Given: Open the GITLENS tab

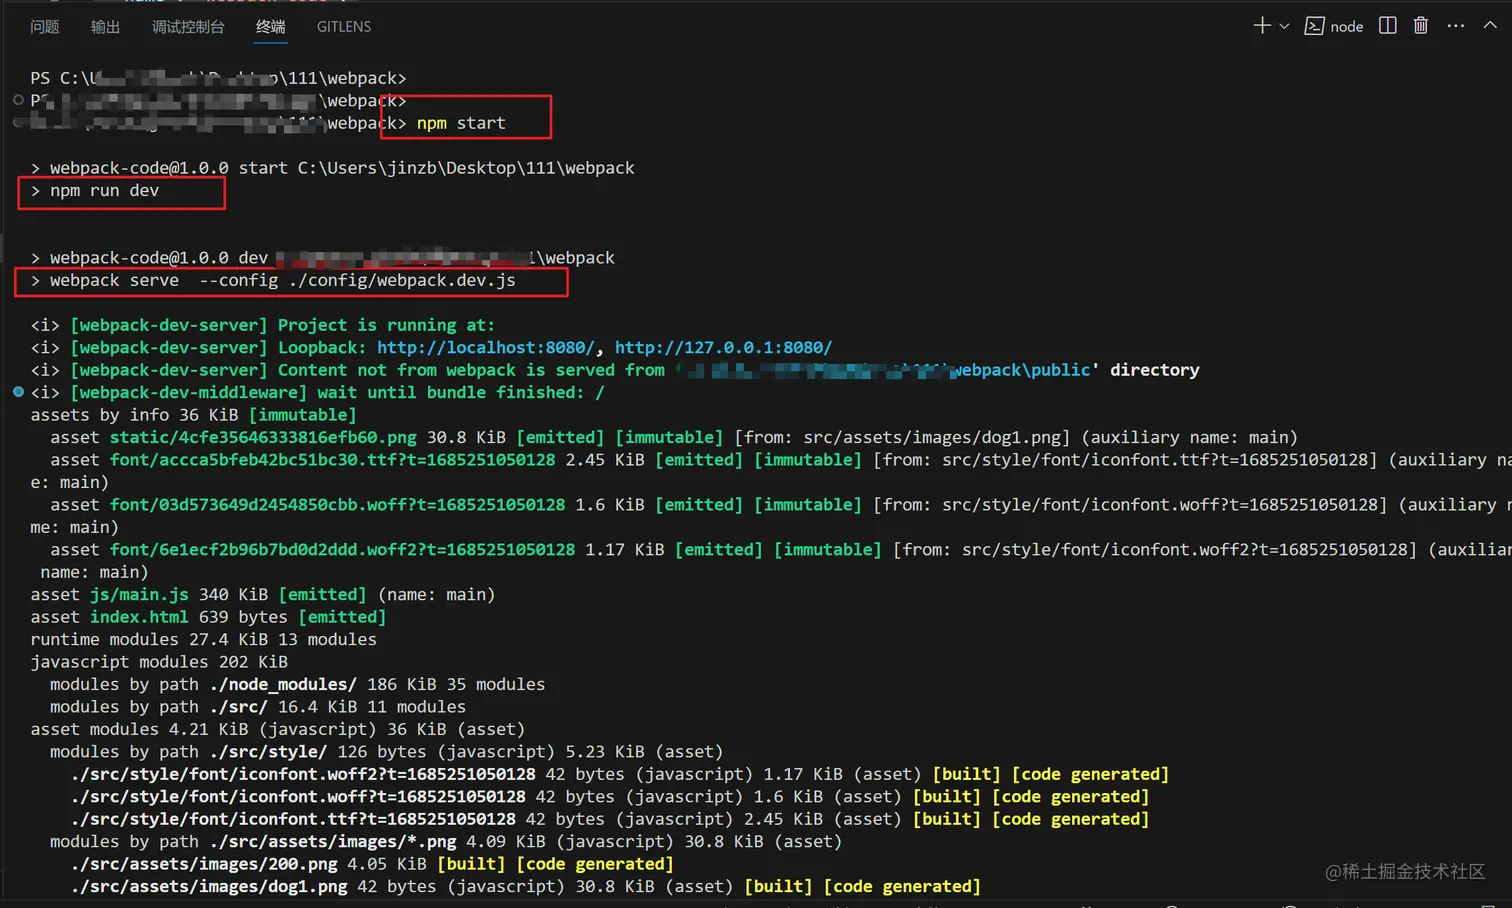Looking at the screenshot, I should pos(344,27).
